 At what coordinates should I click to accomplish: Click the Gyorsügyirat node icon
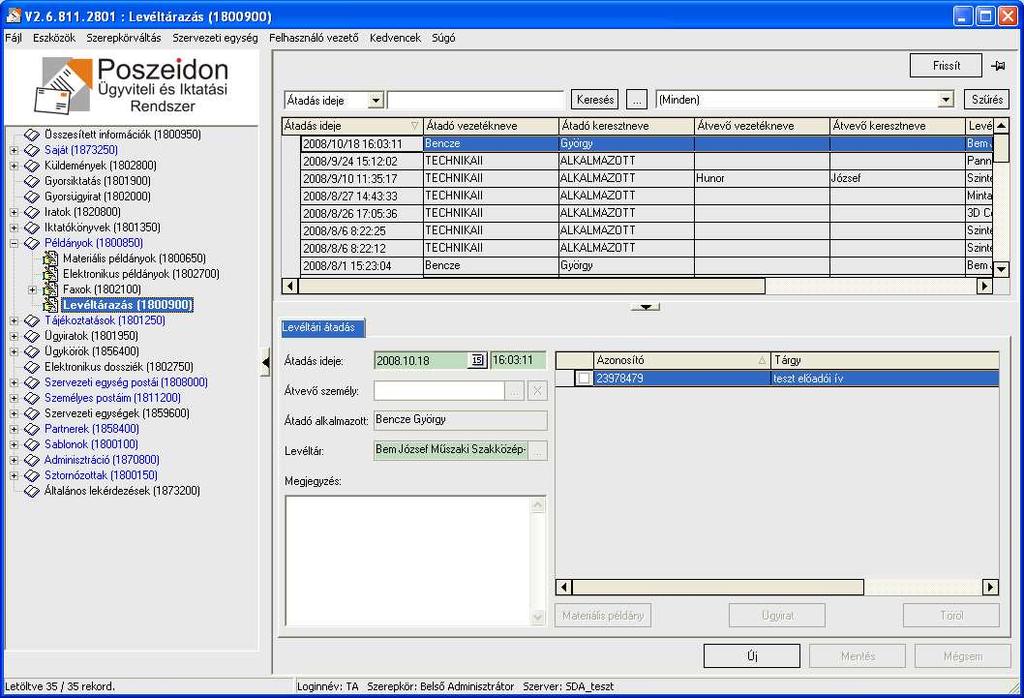pyautogui.click(x=32, y=197)
